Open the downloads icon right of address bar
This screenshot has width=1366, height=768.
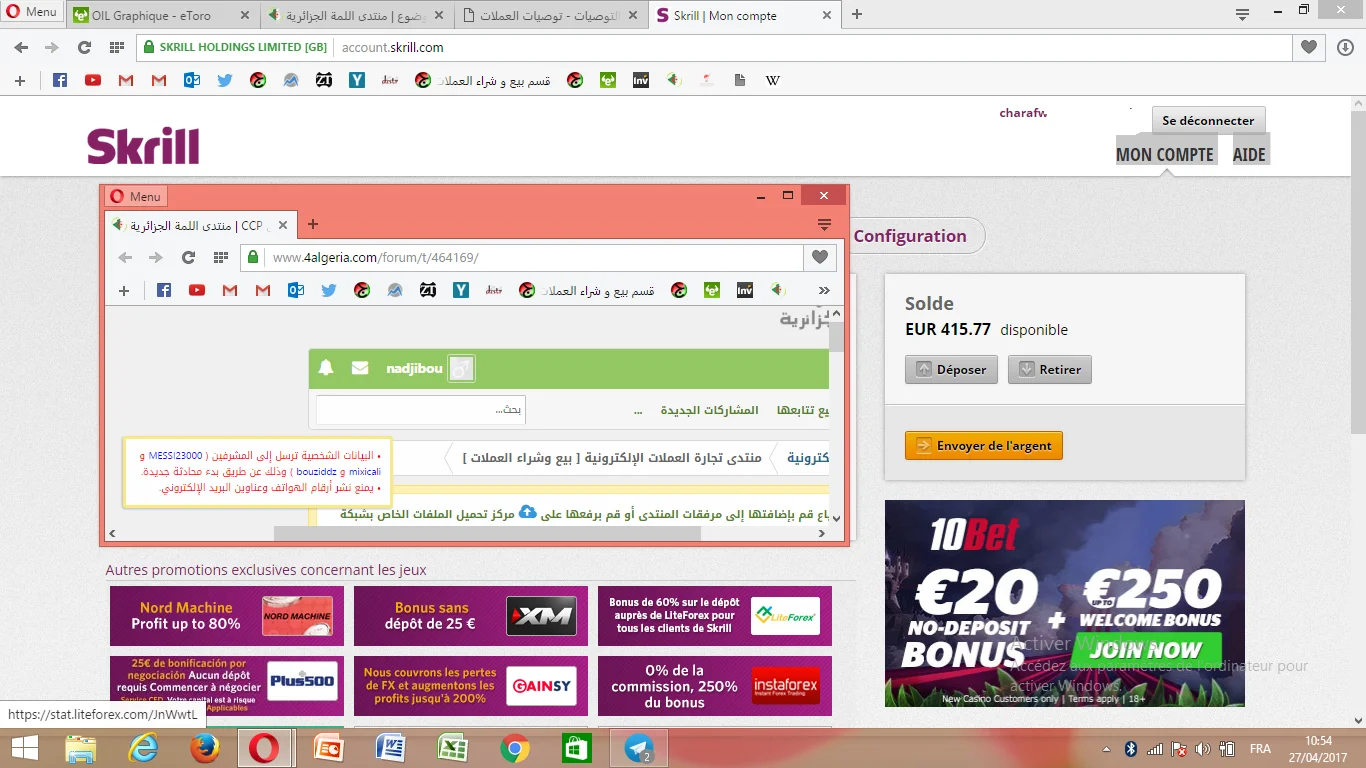[1345, 47]
